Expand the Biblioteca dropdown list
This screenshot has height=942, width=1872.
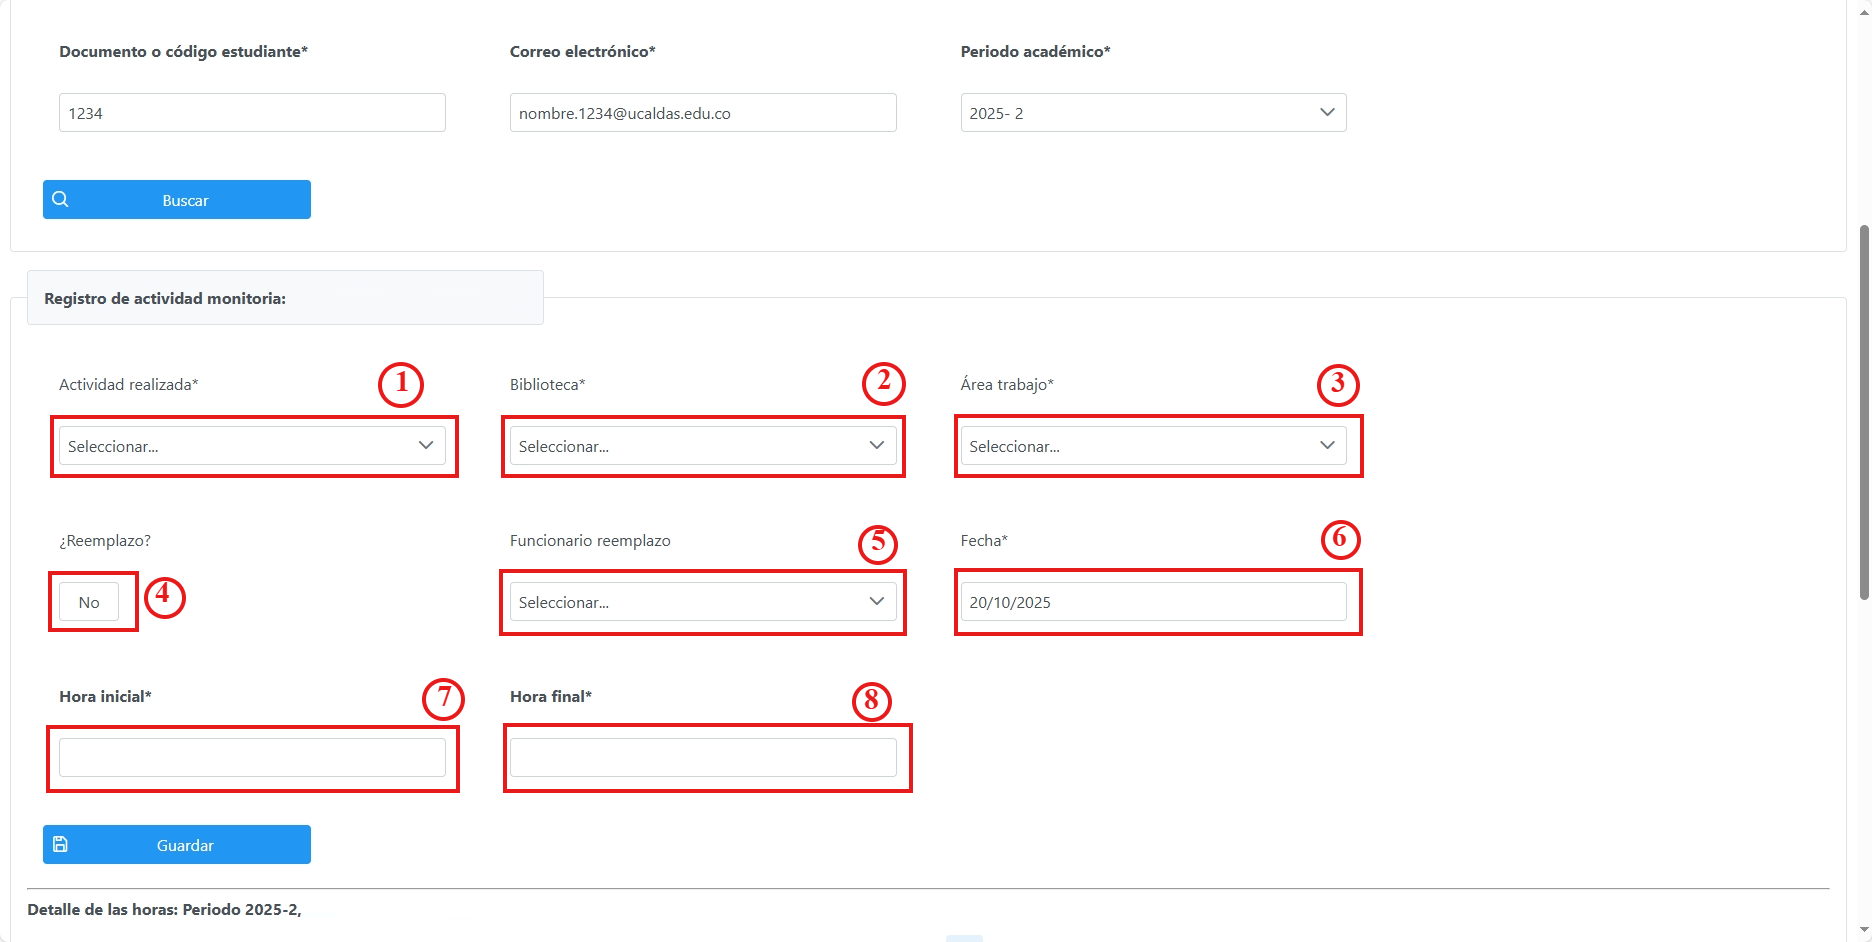[x=702, y=446]
